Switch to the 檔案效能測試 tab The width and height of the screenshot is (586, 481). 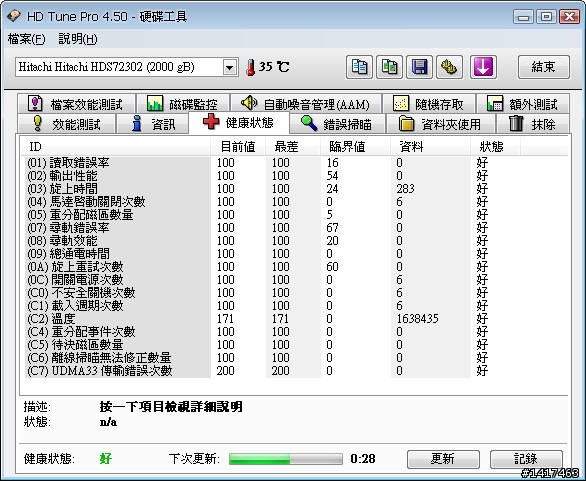click(x=76, y=104)
